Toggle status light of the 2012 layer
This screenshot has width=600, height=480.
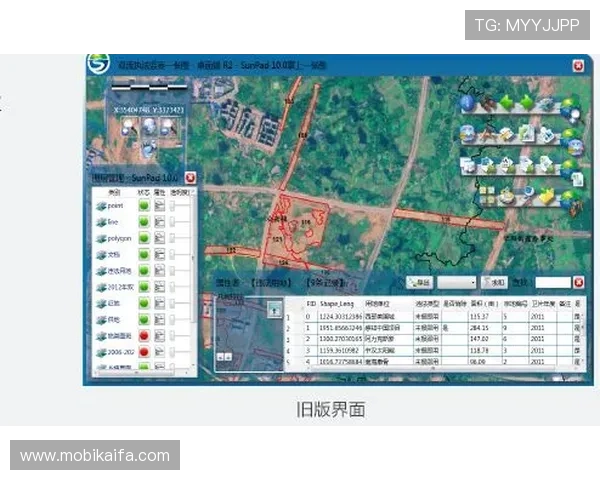coord(144,287)
